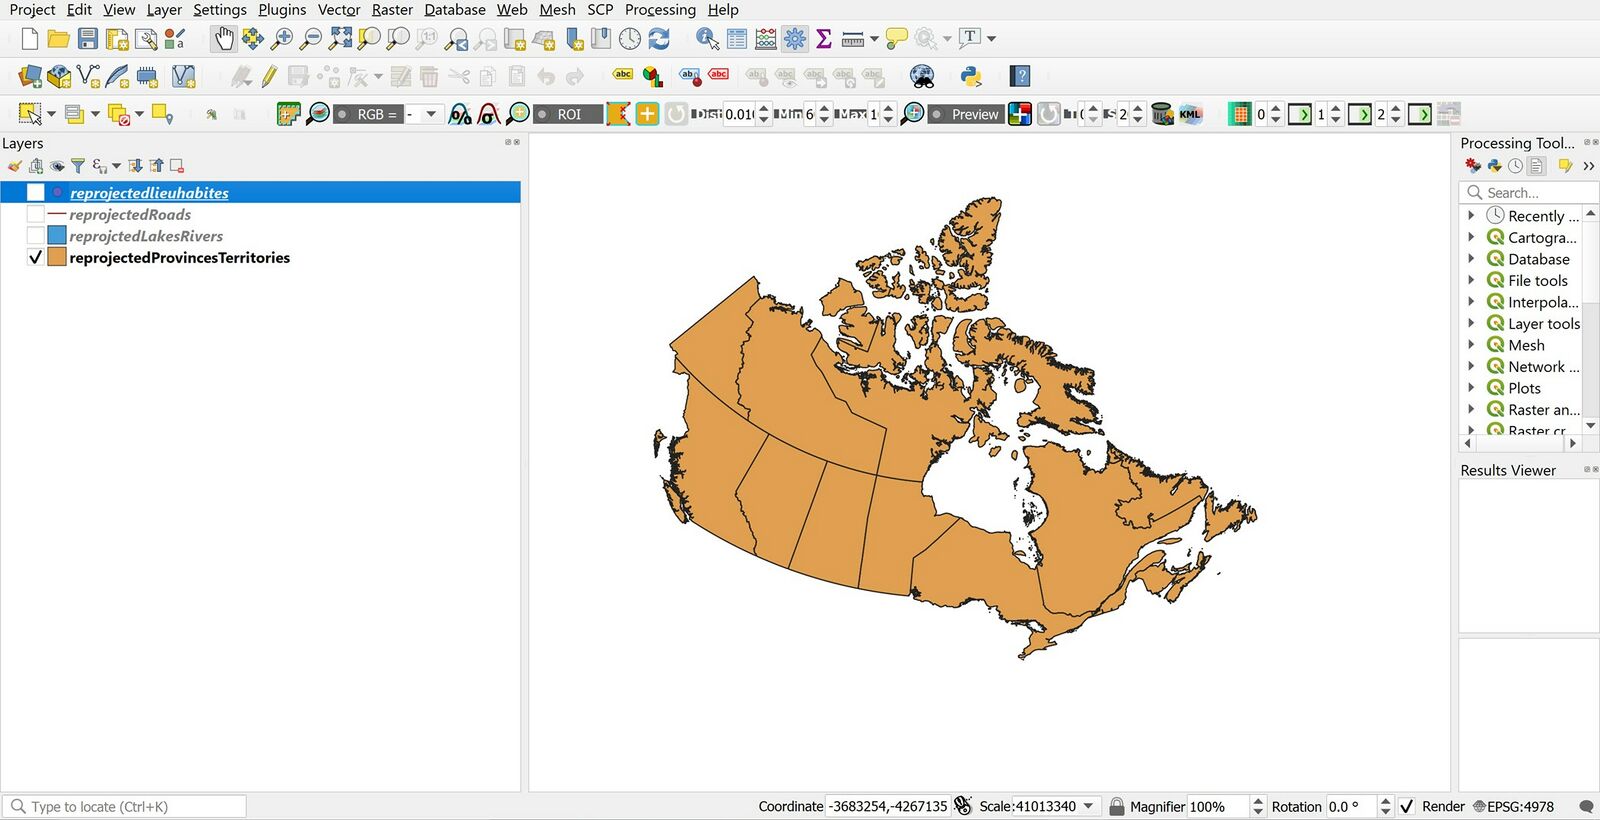The image size is (1600, 820).
Task: Open the Python console
Action: (970, 76)
